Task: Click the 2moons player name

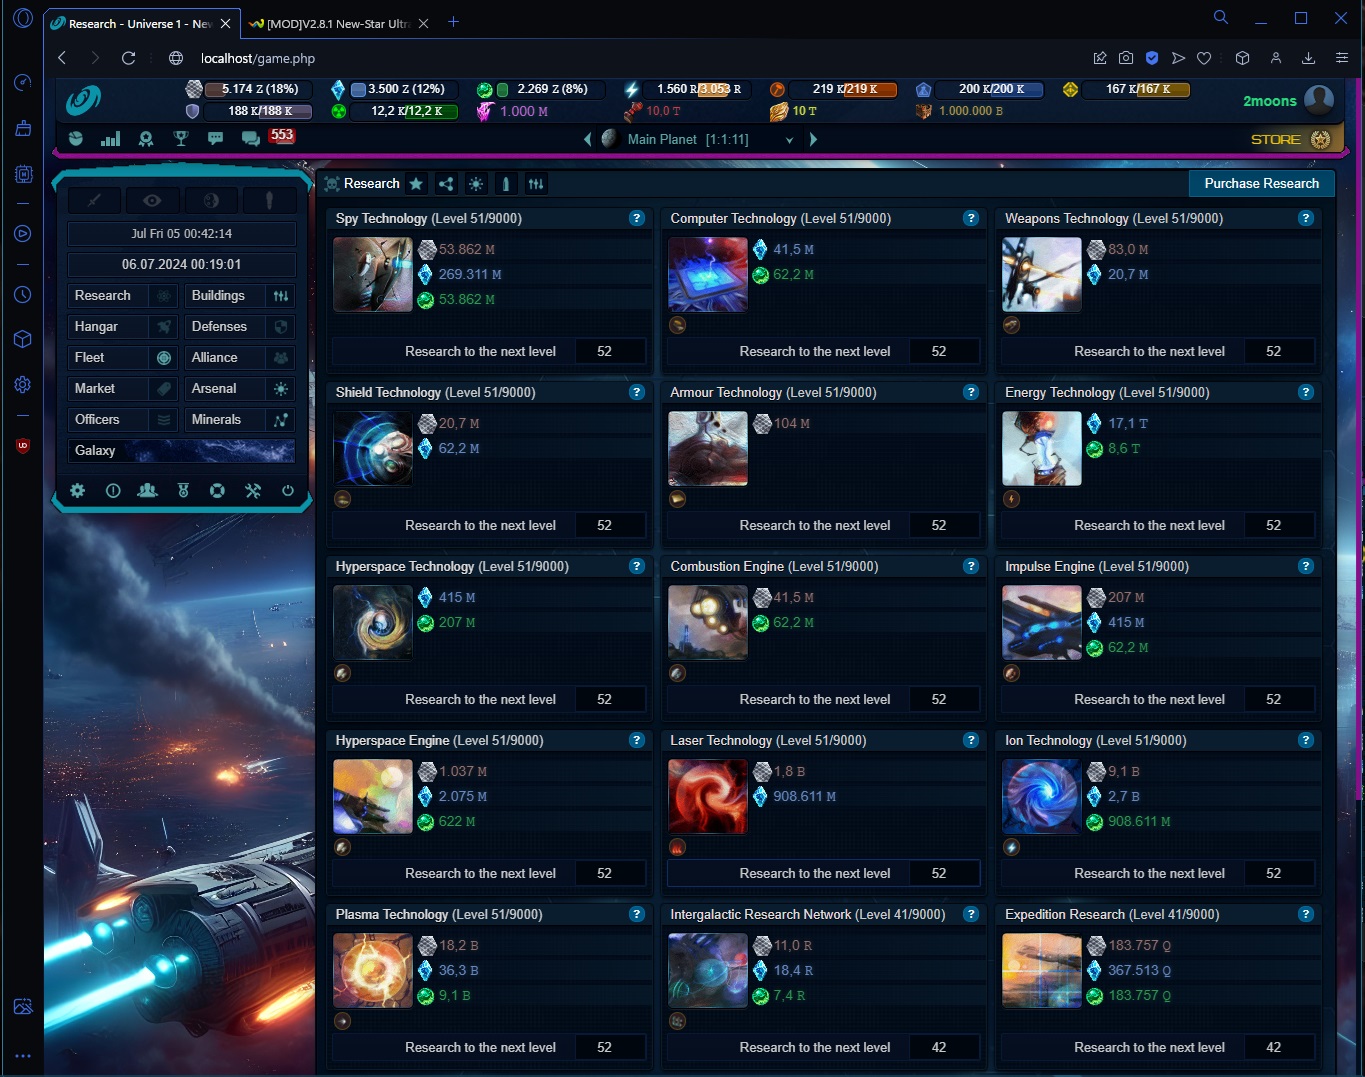Action: tap(1269, 101)
